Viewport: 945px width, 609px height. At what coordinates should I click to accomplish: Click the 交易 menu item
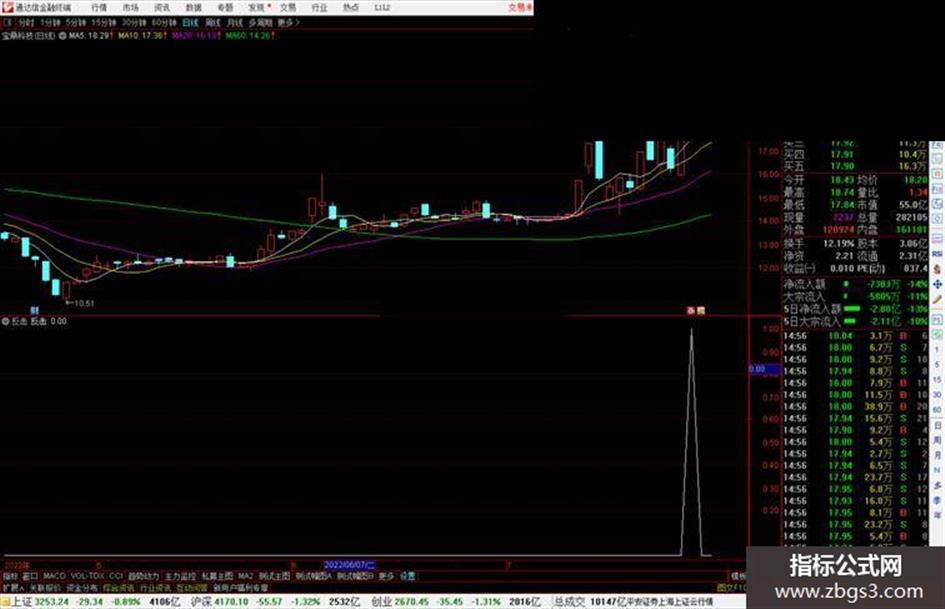click(288, 7)
